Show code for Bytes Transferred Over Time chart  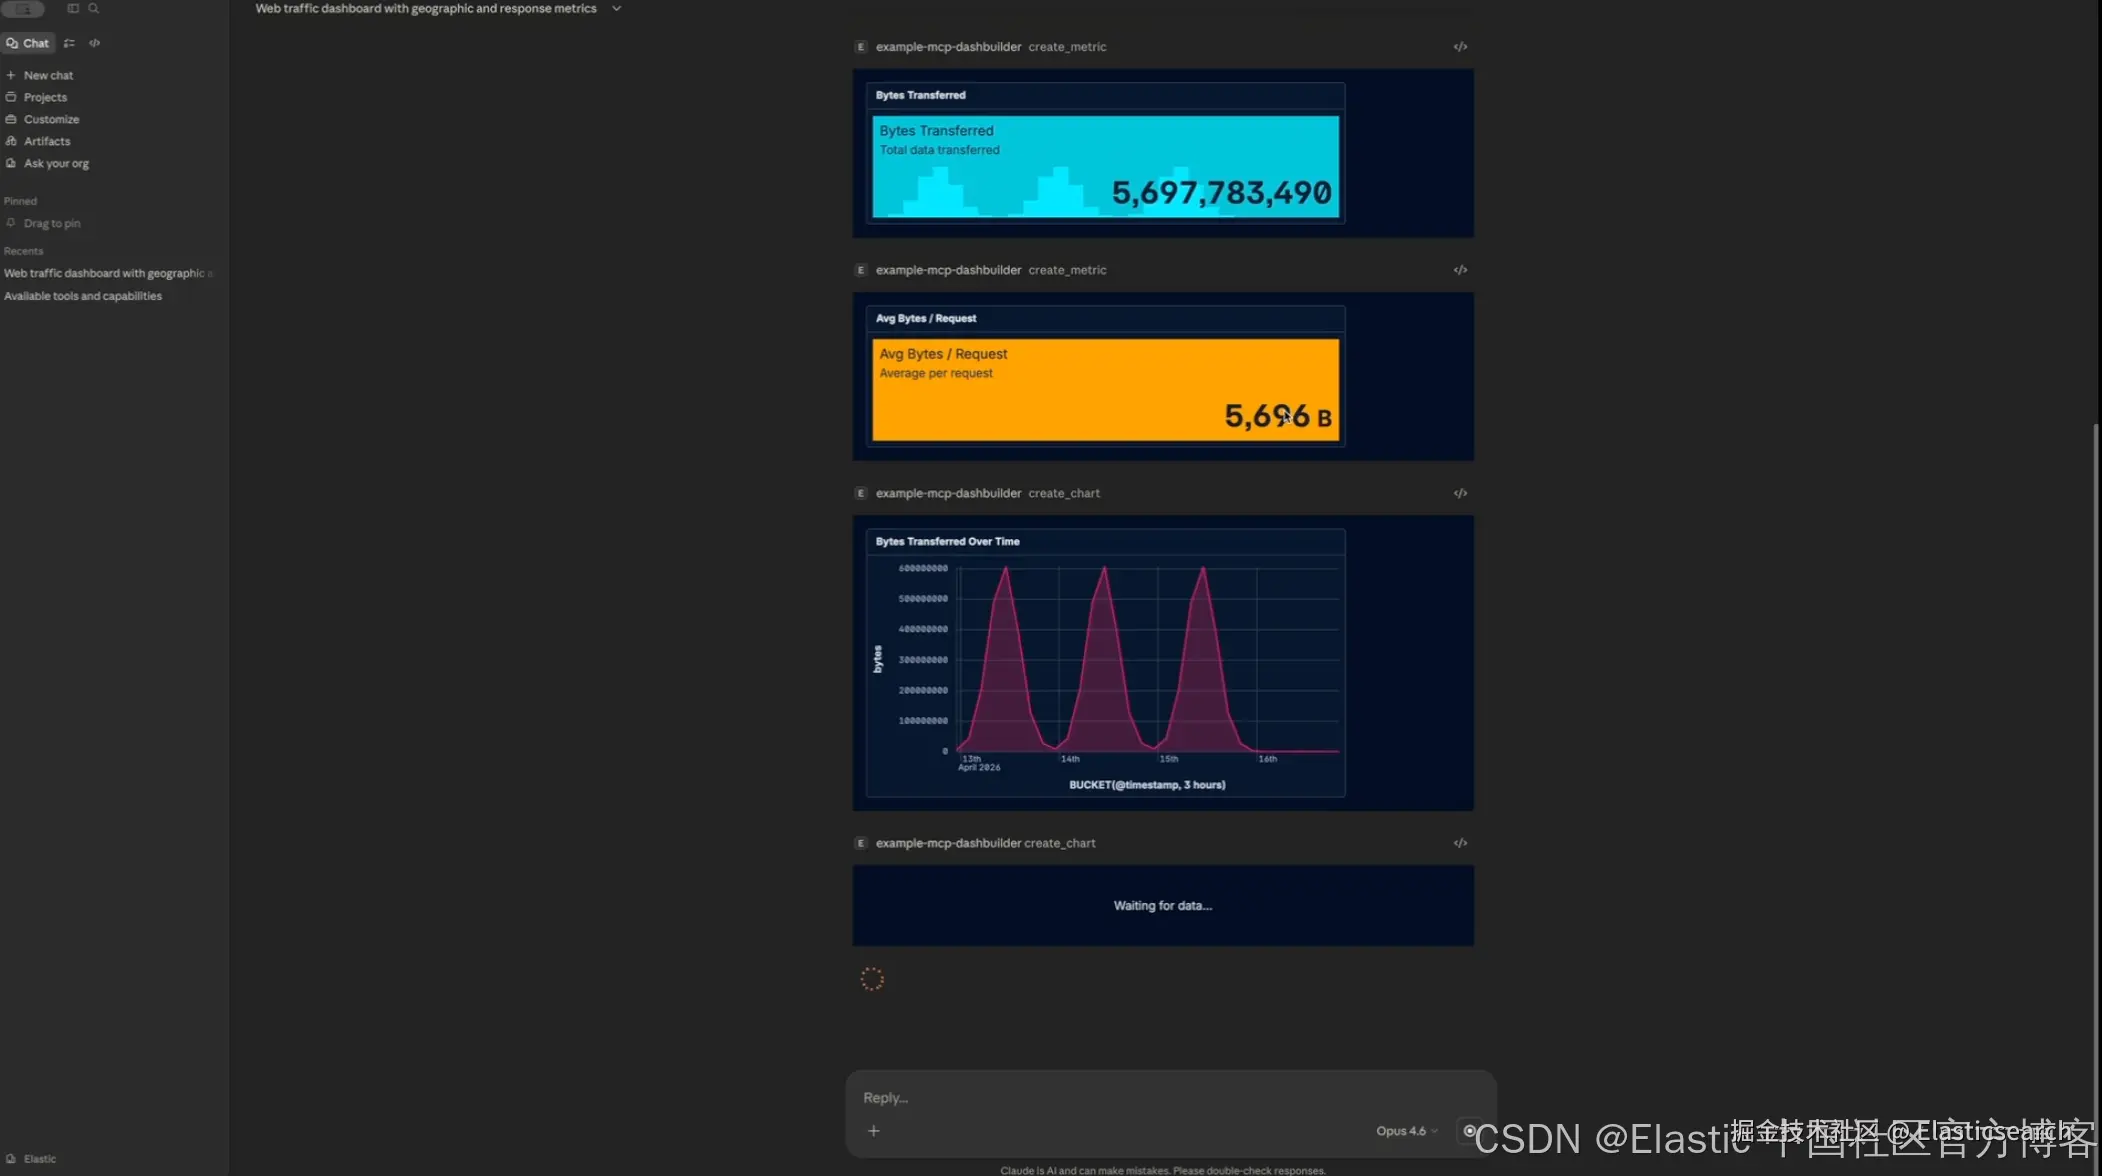tap(1460, 493)
